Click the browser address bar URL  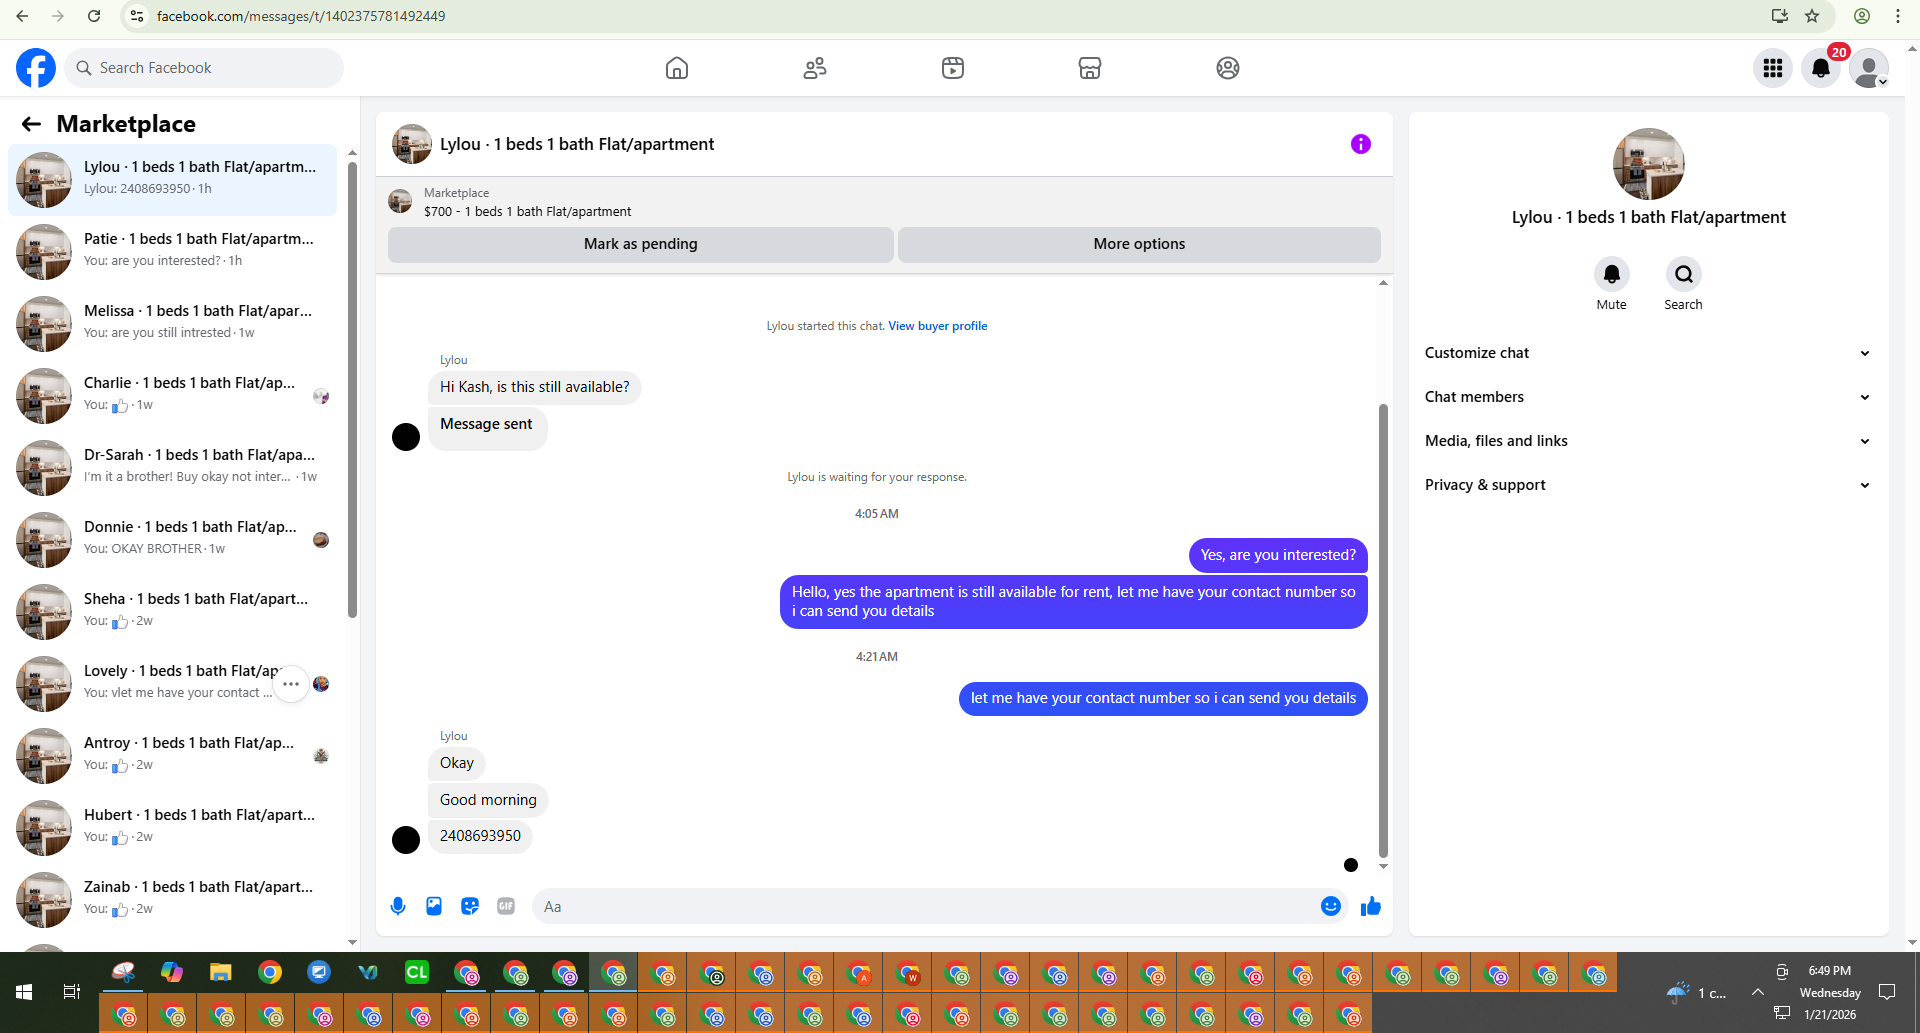pos(301,16)
